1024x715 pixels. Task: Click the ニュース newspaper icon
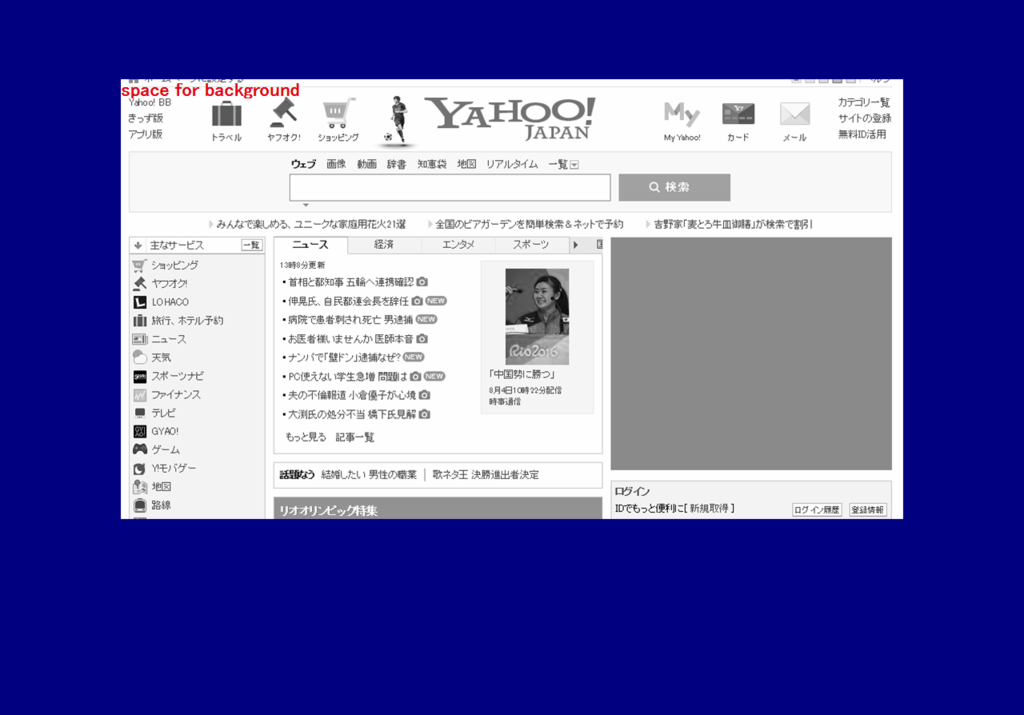coord(140,339)
